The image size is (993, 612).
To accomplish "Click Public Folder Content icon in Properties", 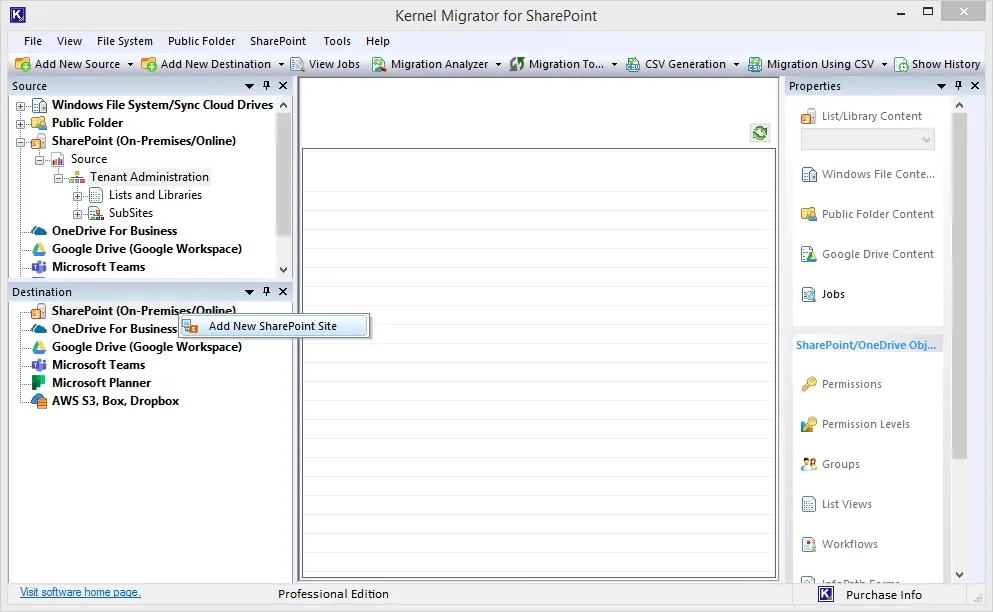I will (x=809, y=214).
